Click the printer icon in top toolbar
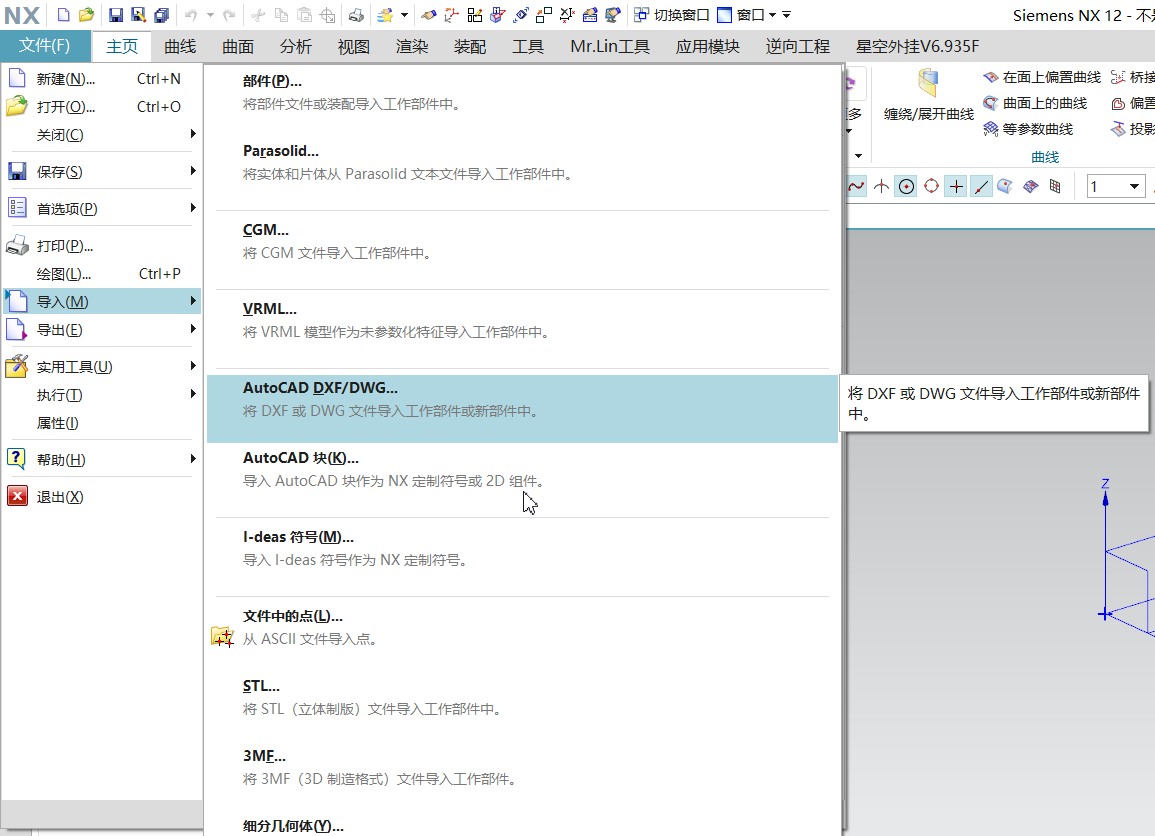The width and height of the screenshot is (1155, 836). coord(356,15)
